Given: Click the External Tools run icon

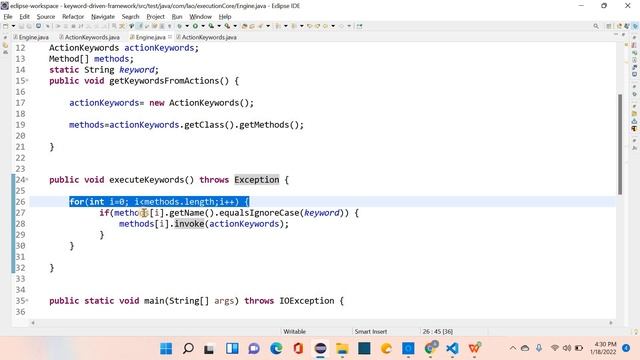Looking at the screenshot, I should pyautogui.click(x=227, y=26).
